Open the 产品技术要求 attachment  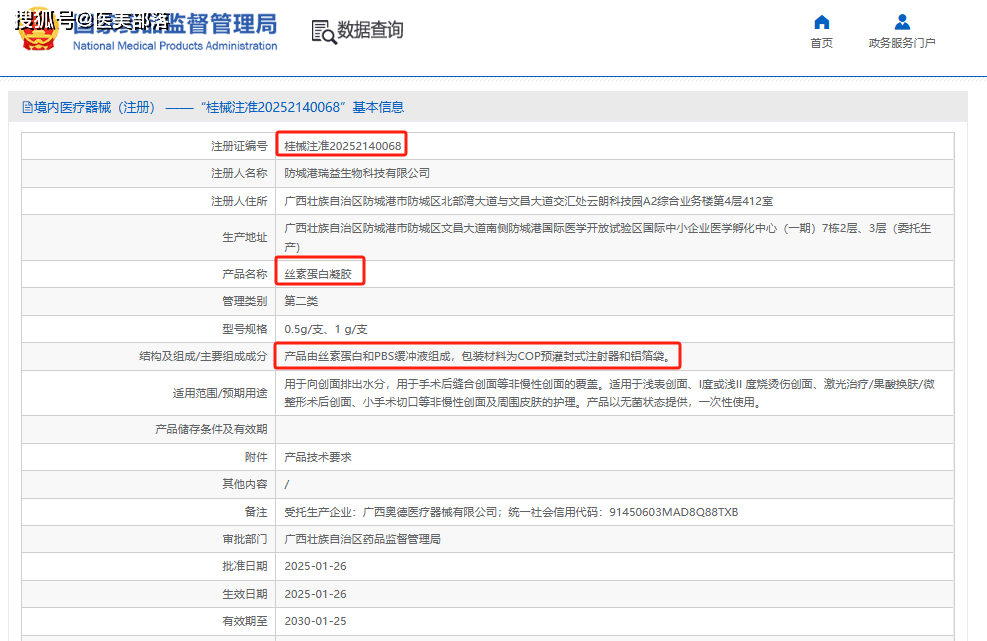click(318, 457)
